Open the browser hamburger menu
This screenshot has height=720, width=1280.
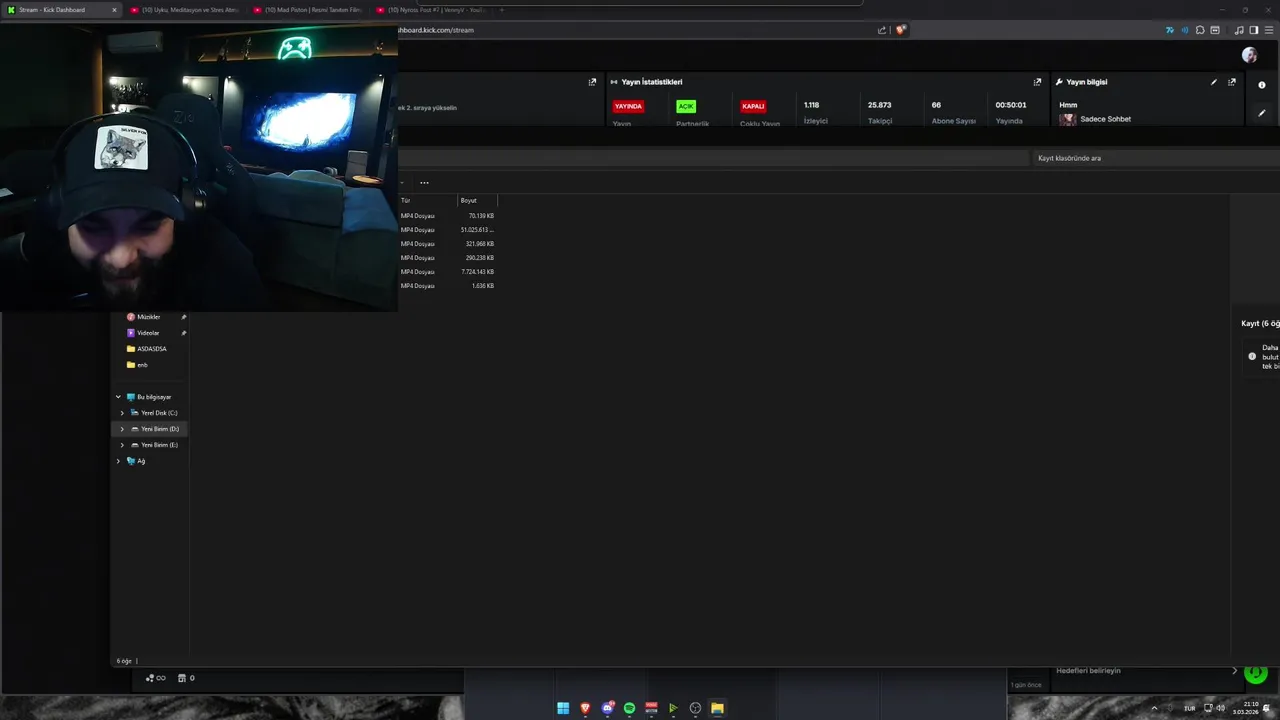[1269, 30]
